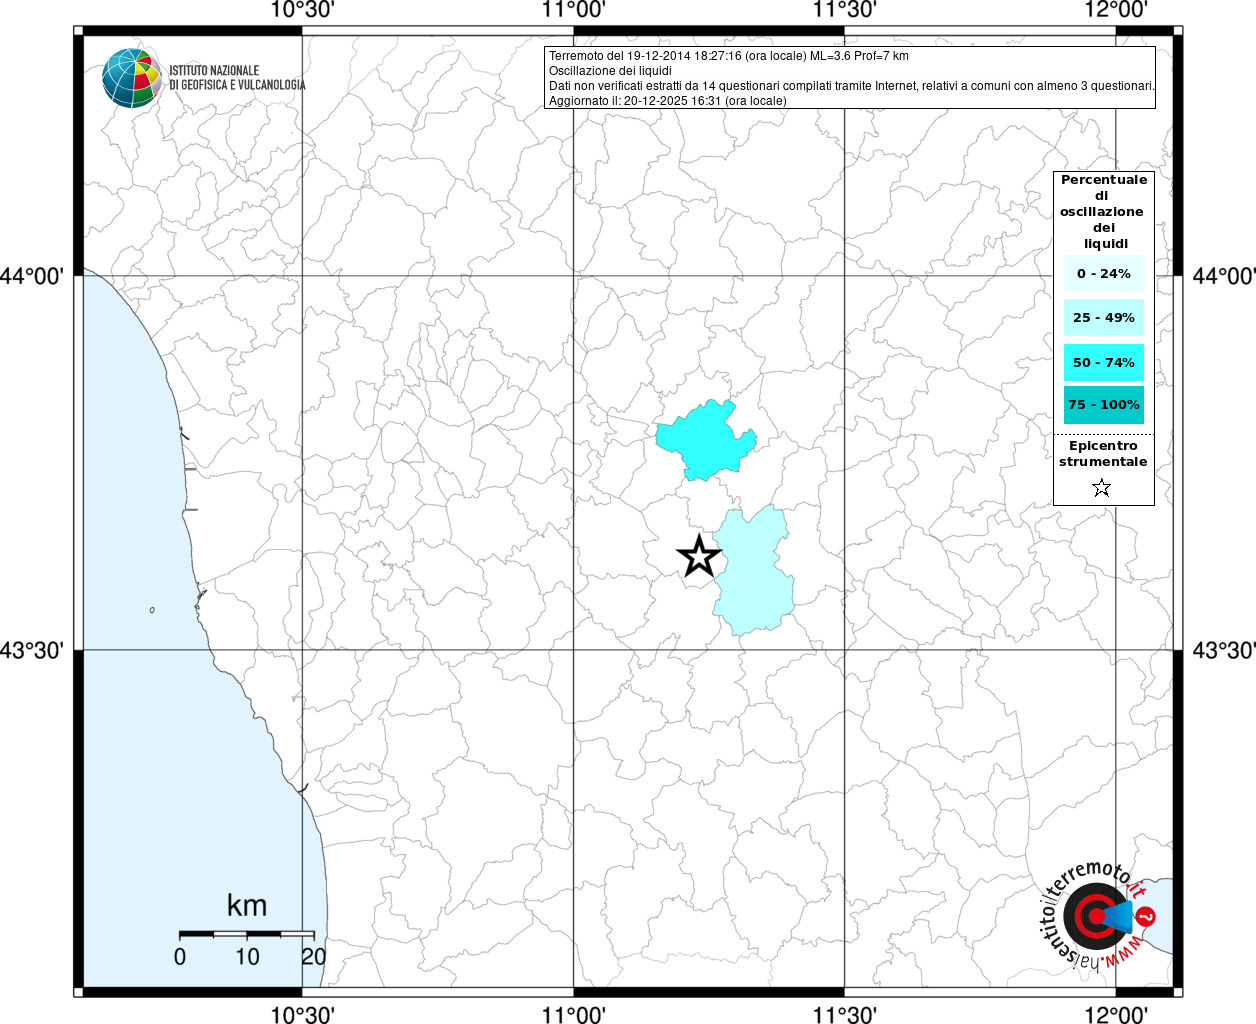Viewport: 1256px width, 1024px height.
Task: Select the 75 - 100% legend swatch
Action: pos(1104,404)
